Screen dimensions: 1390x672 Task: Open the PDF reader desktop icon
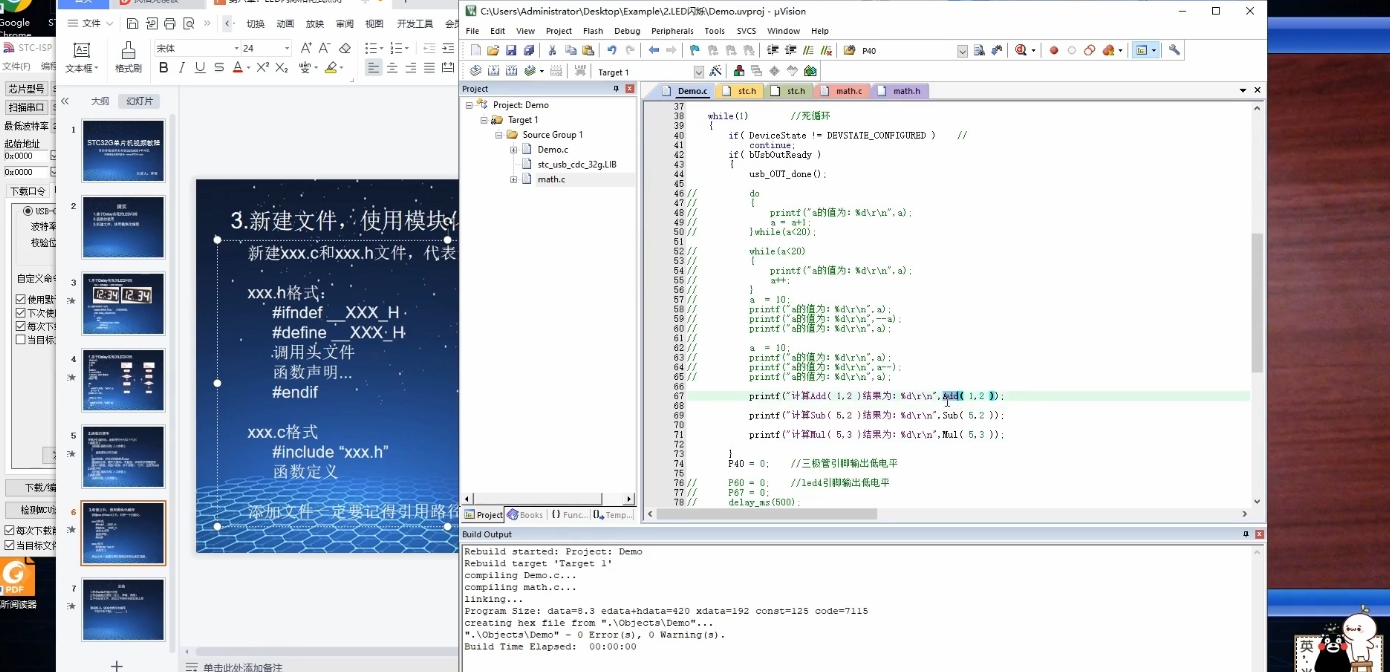[17, 585]
